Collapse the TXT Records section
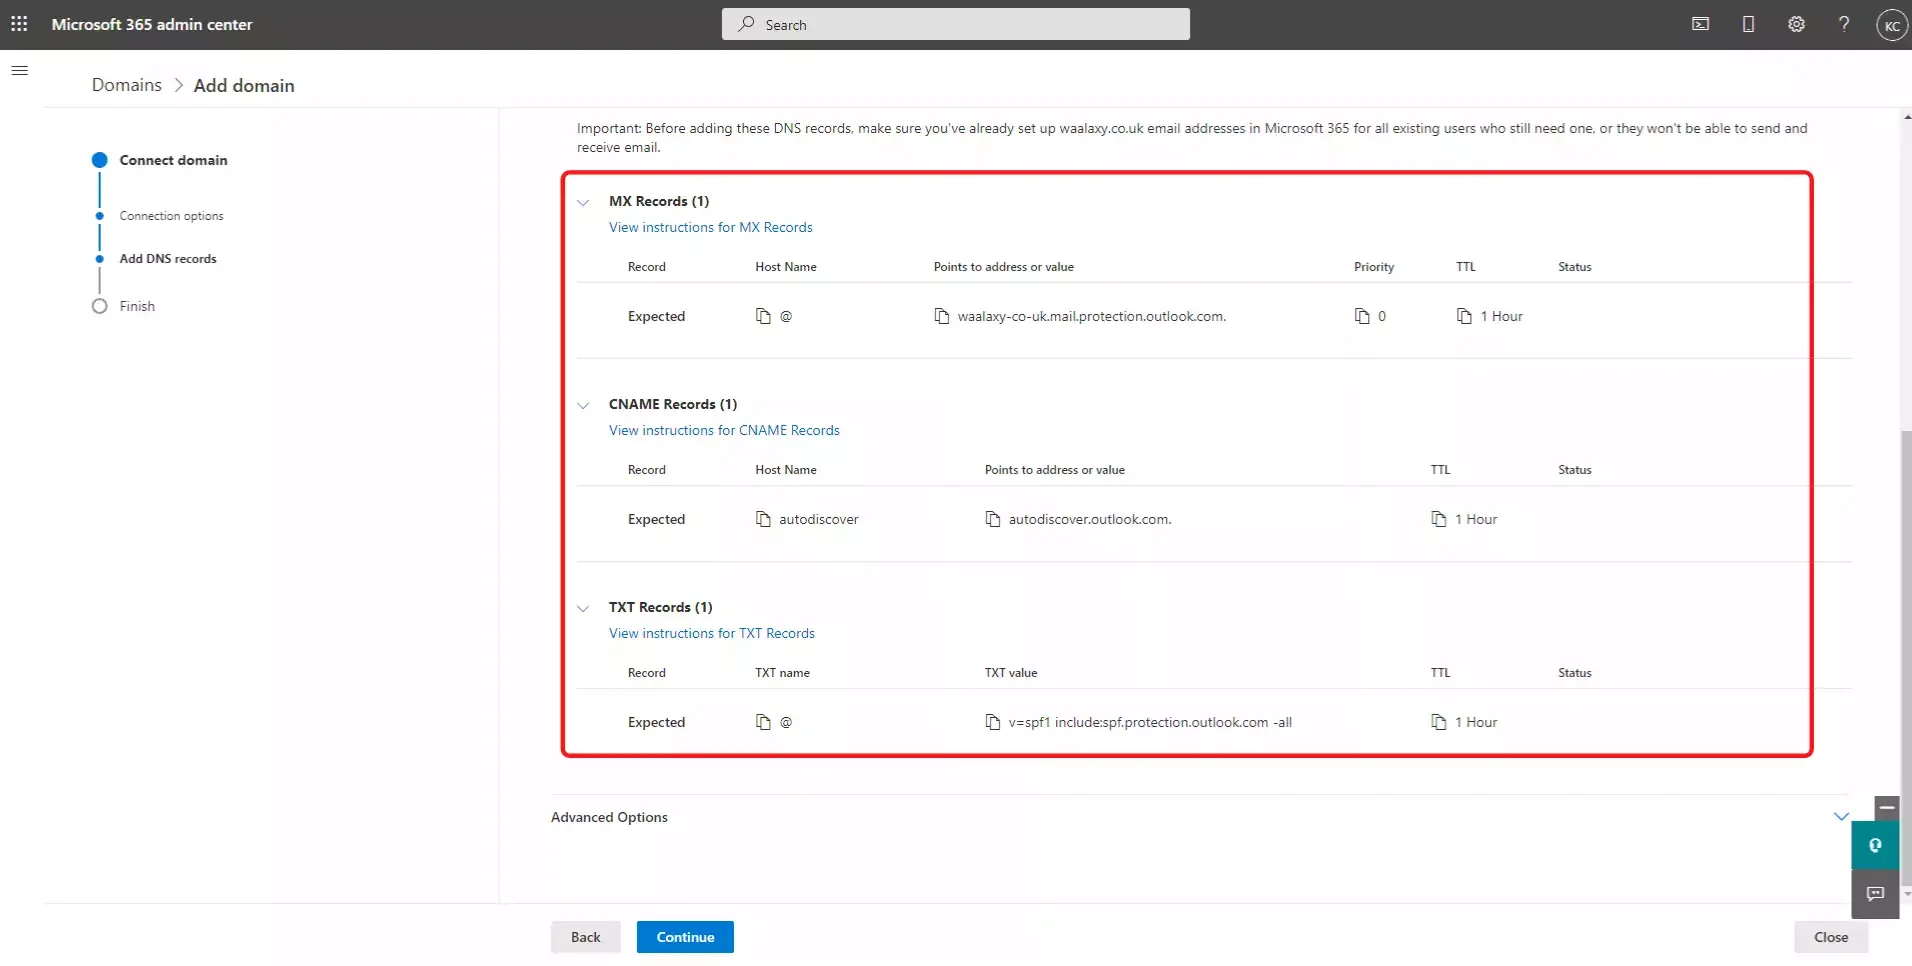Image resolution: width=1912 pixels, height=966 pixels. coord(583,608)
